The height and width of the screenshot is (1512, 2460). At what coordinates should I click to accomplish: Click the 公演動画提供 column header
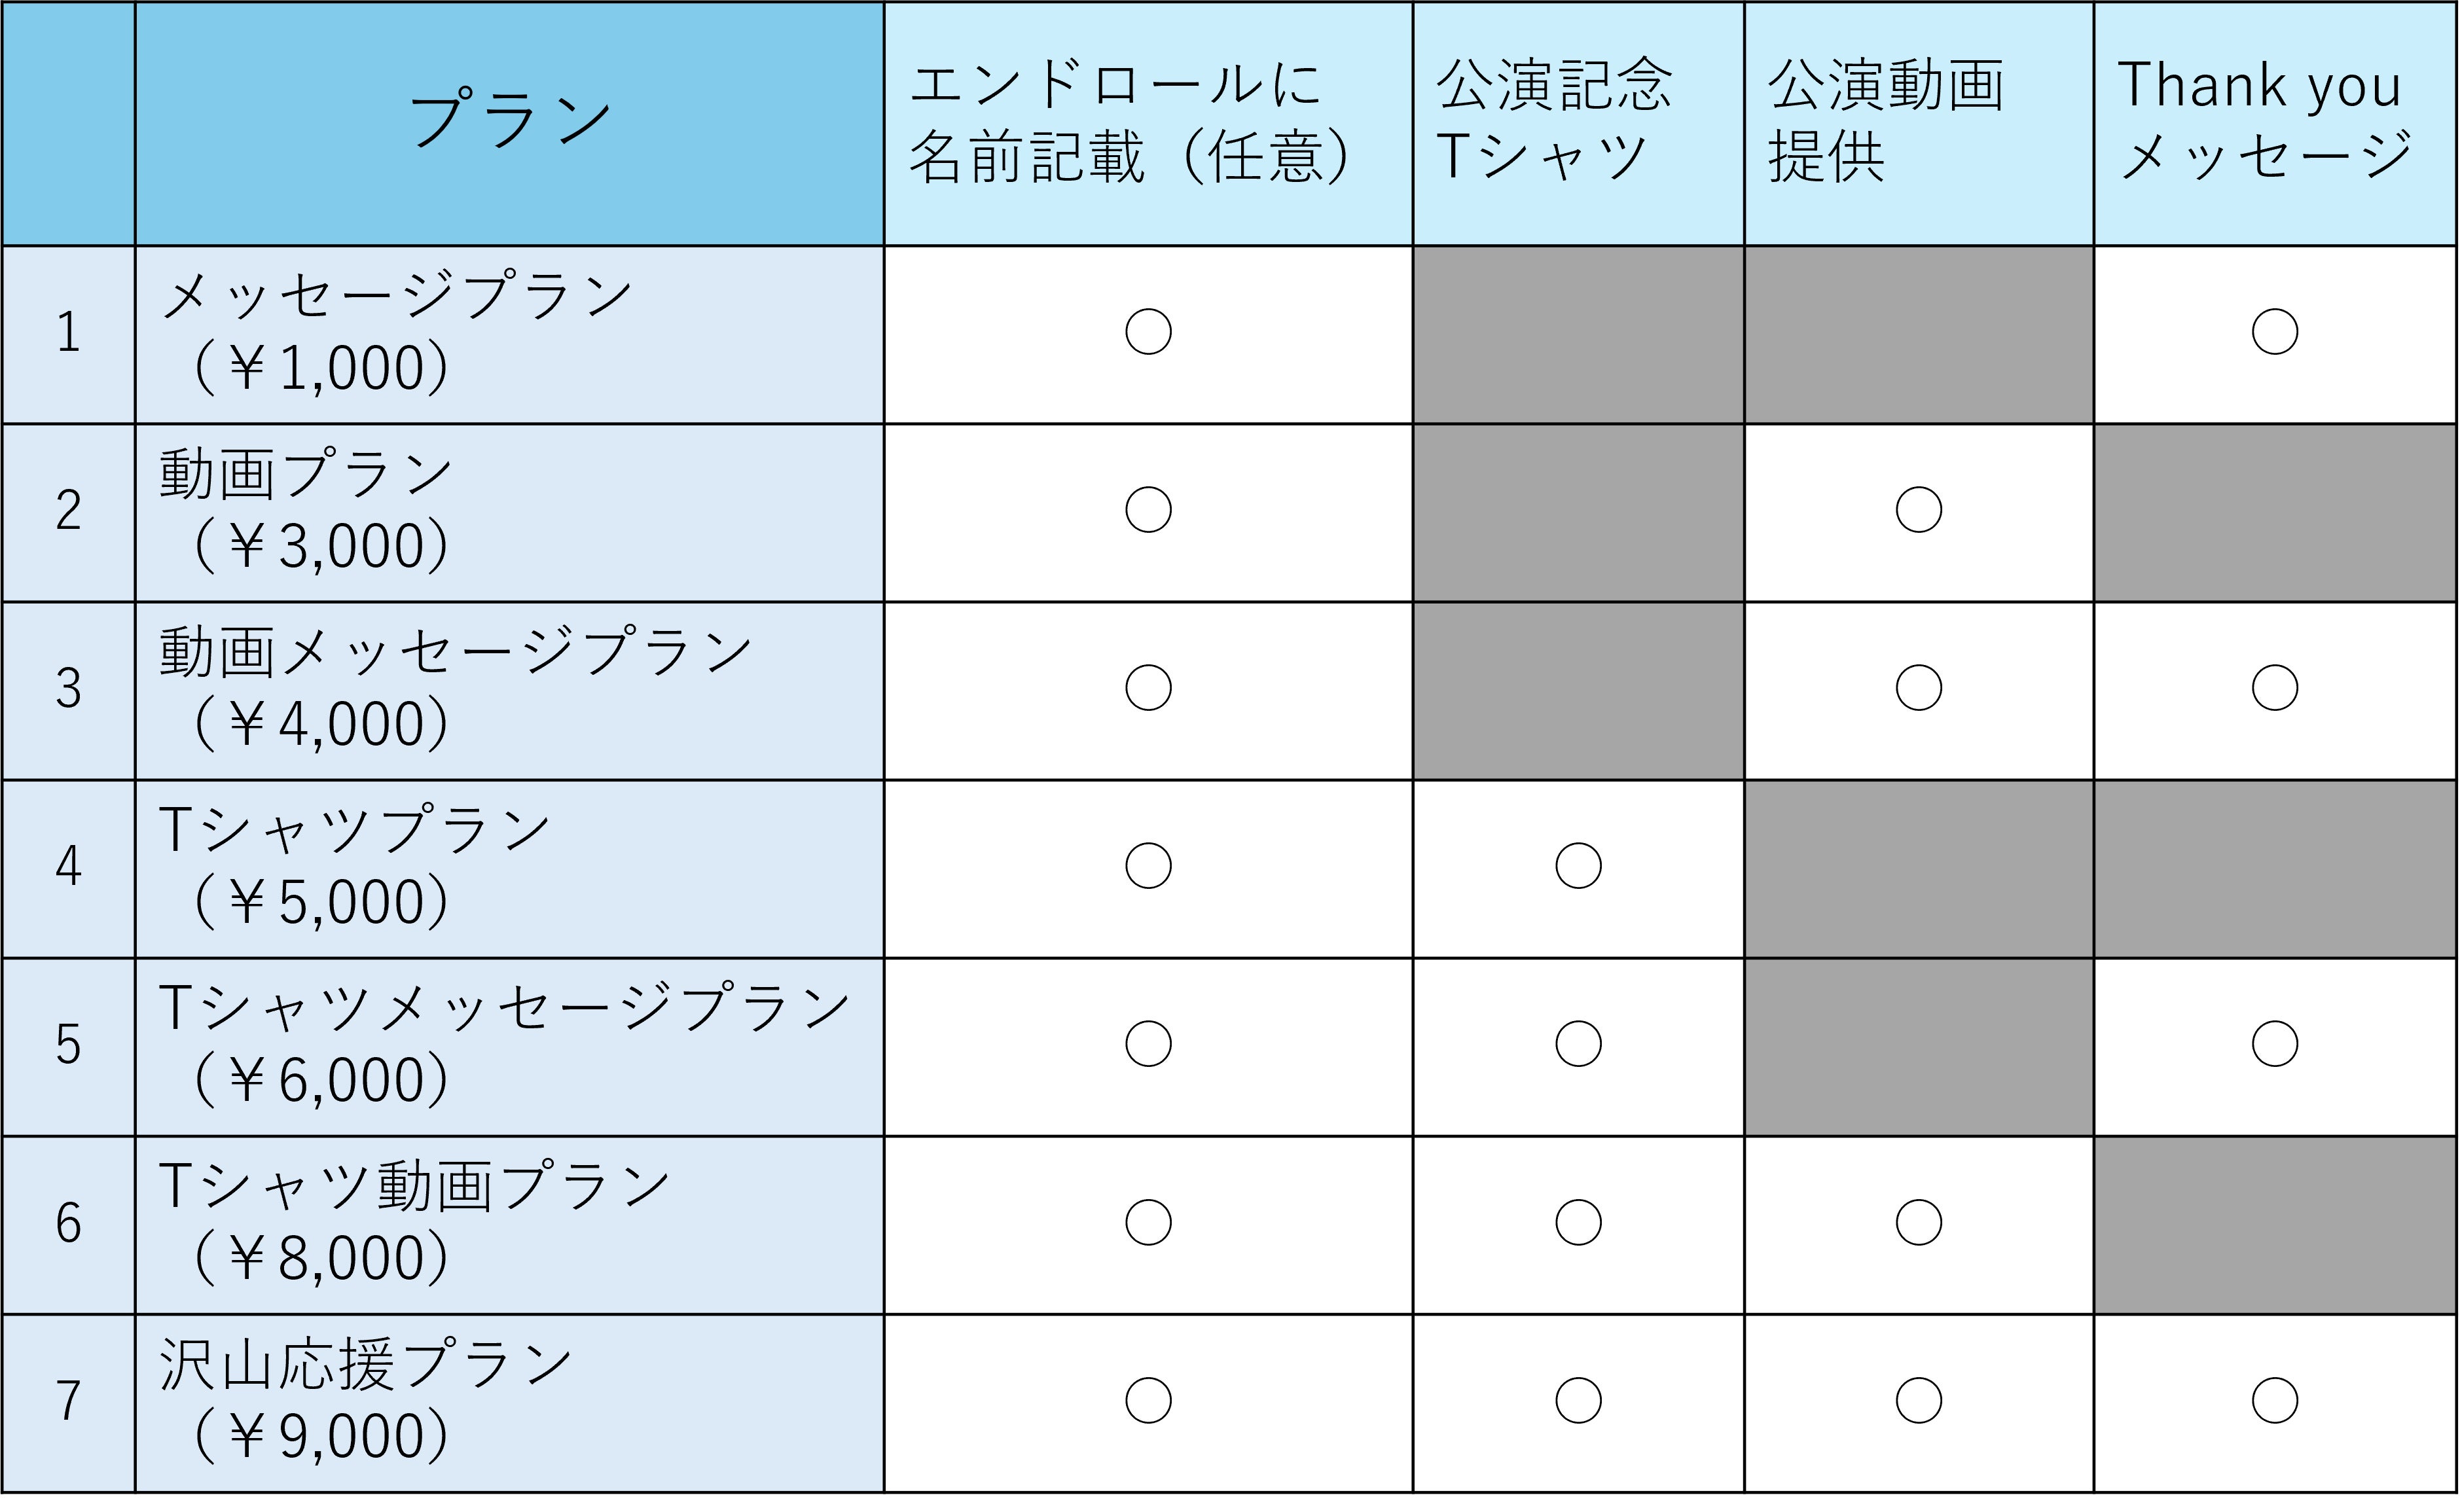(x=1918, y=122)
